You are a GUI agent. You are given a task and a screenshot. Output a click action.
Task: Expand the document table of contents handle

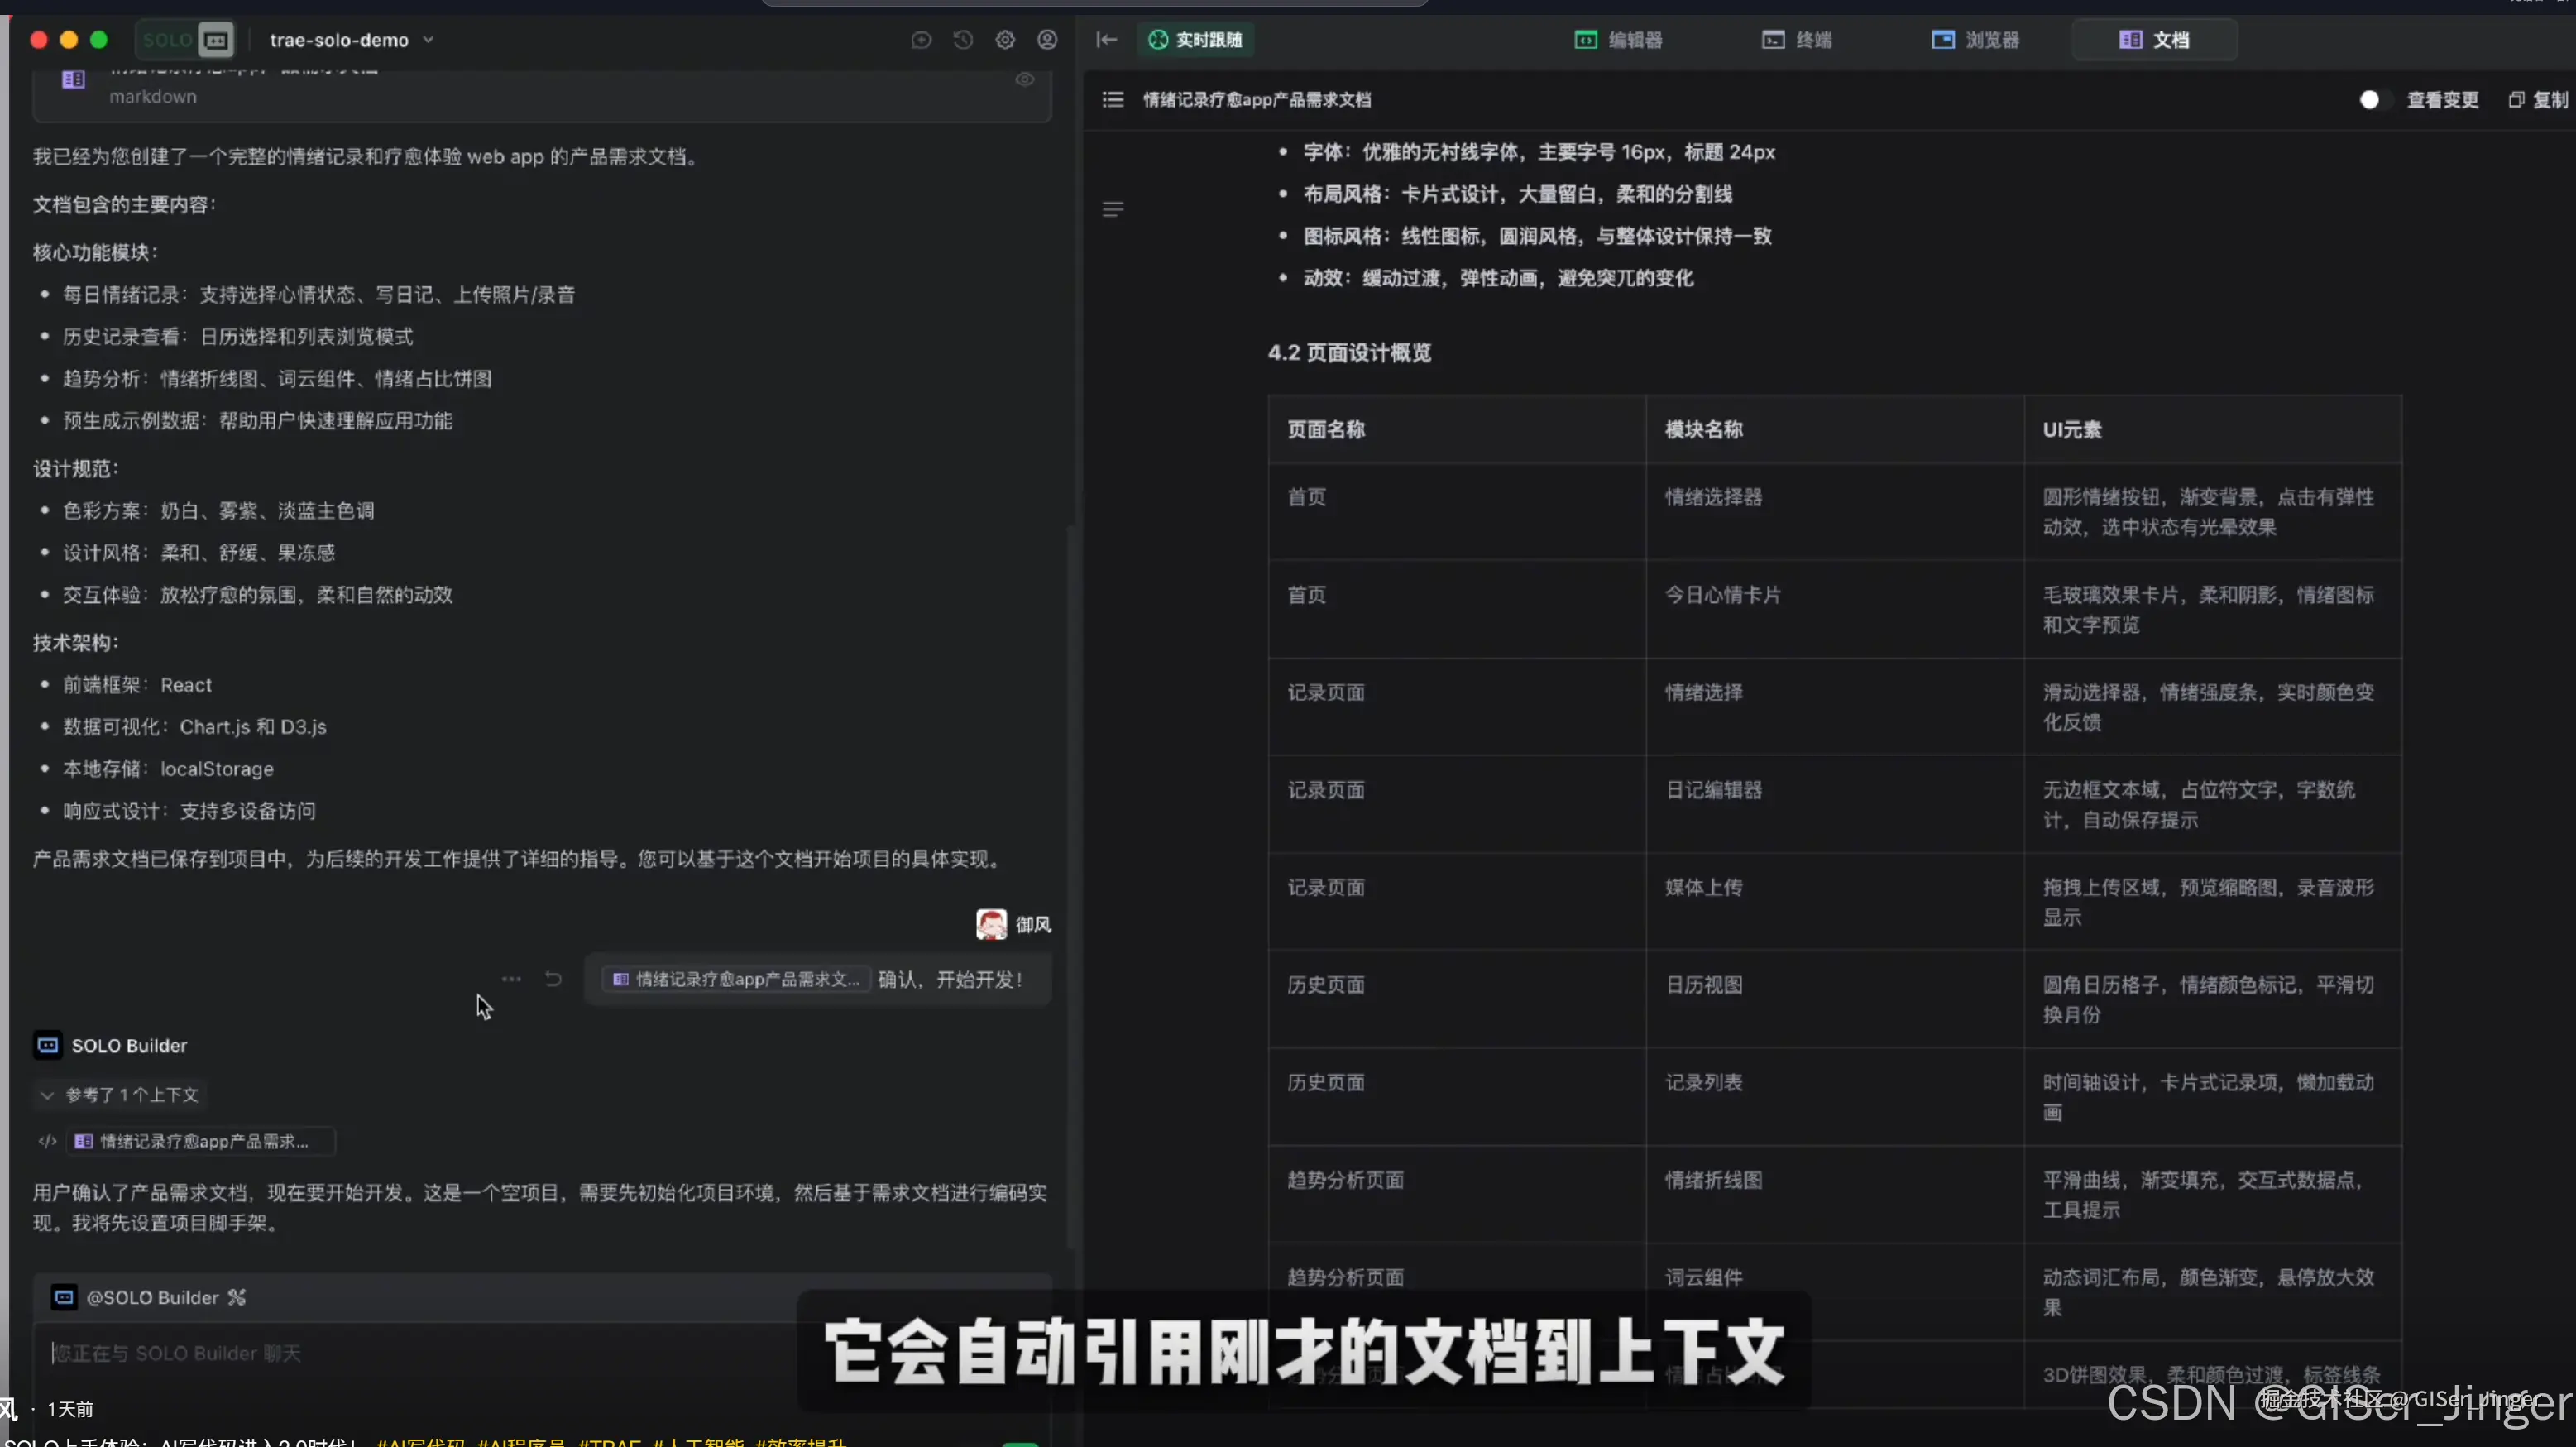pyautogui.click(x=1112, y=209)
